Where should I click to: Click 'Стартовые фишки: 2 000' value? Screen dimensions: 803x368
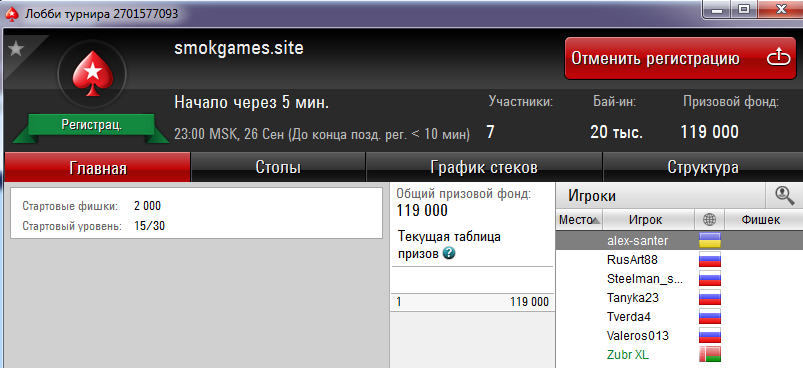pos(147,206)
